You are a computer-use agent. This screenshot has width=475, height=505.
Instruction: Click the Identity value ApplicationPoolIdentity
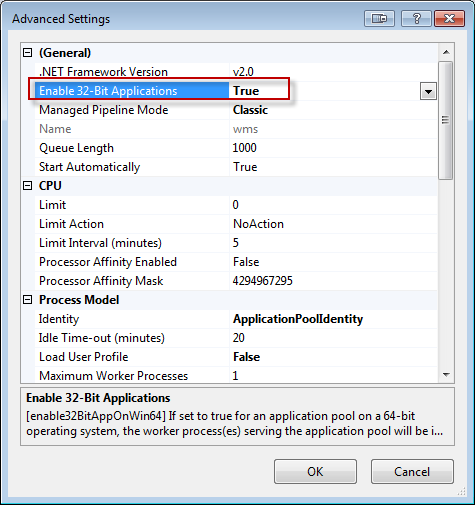pos(298,319)
